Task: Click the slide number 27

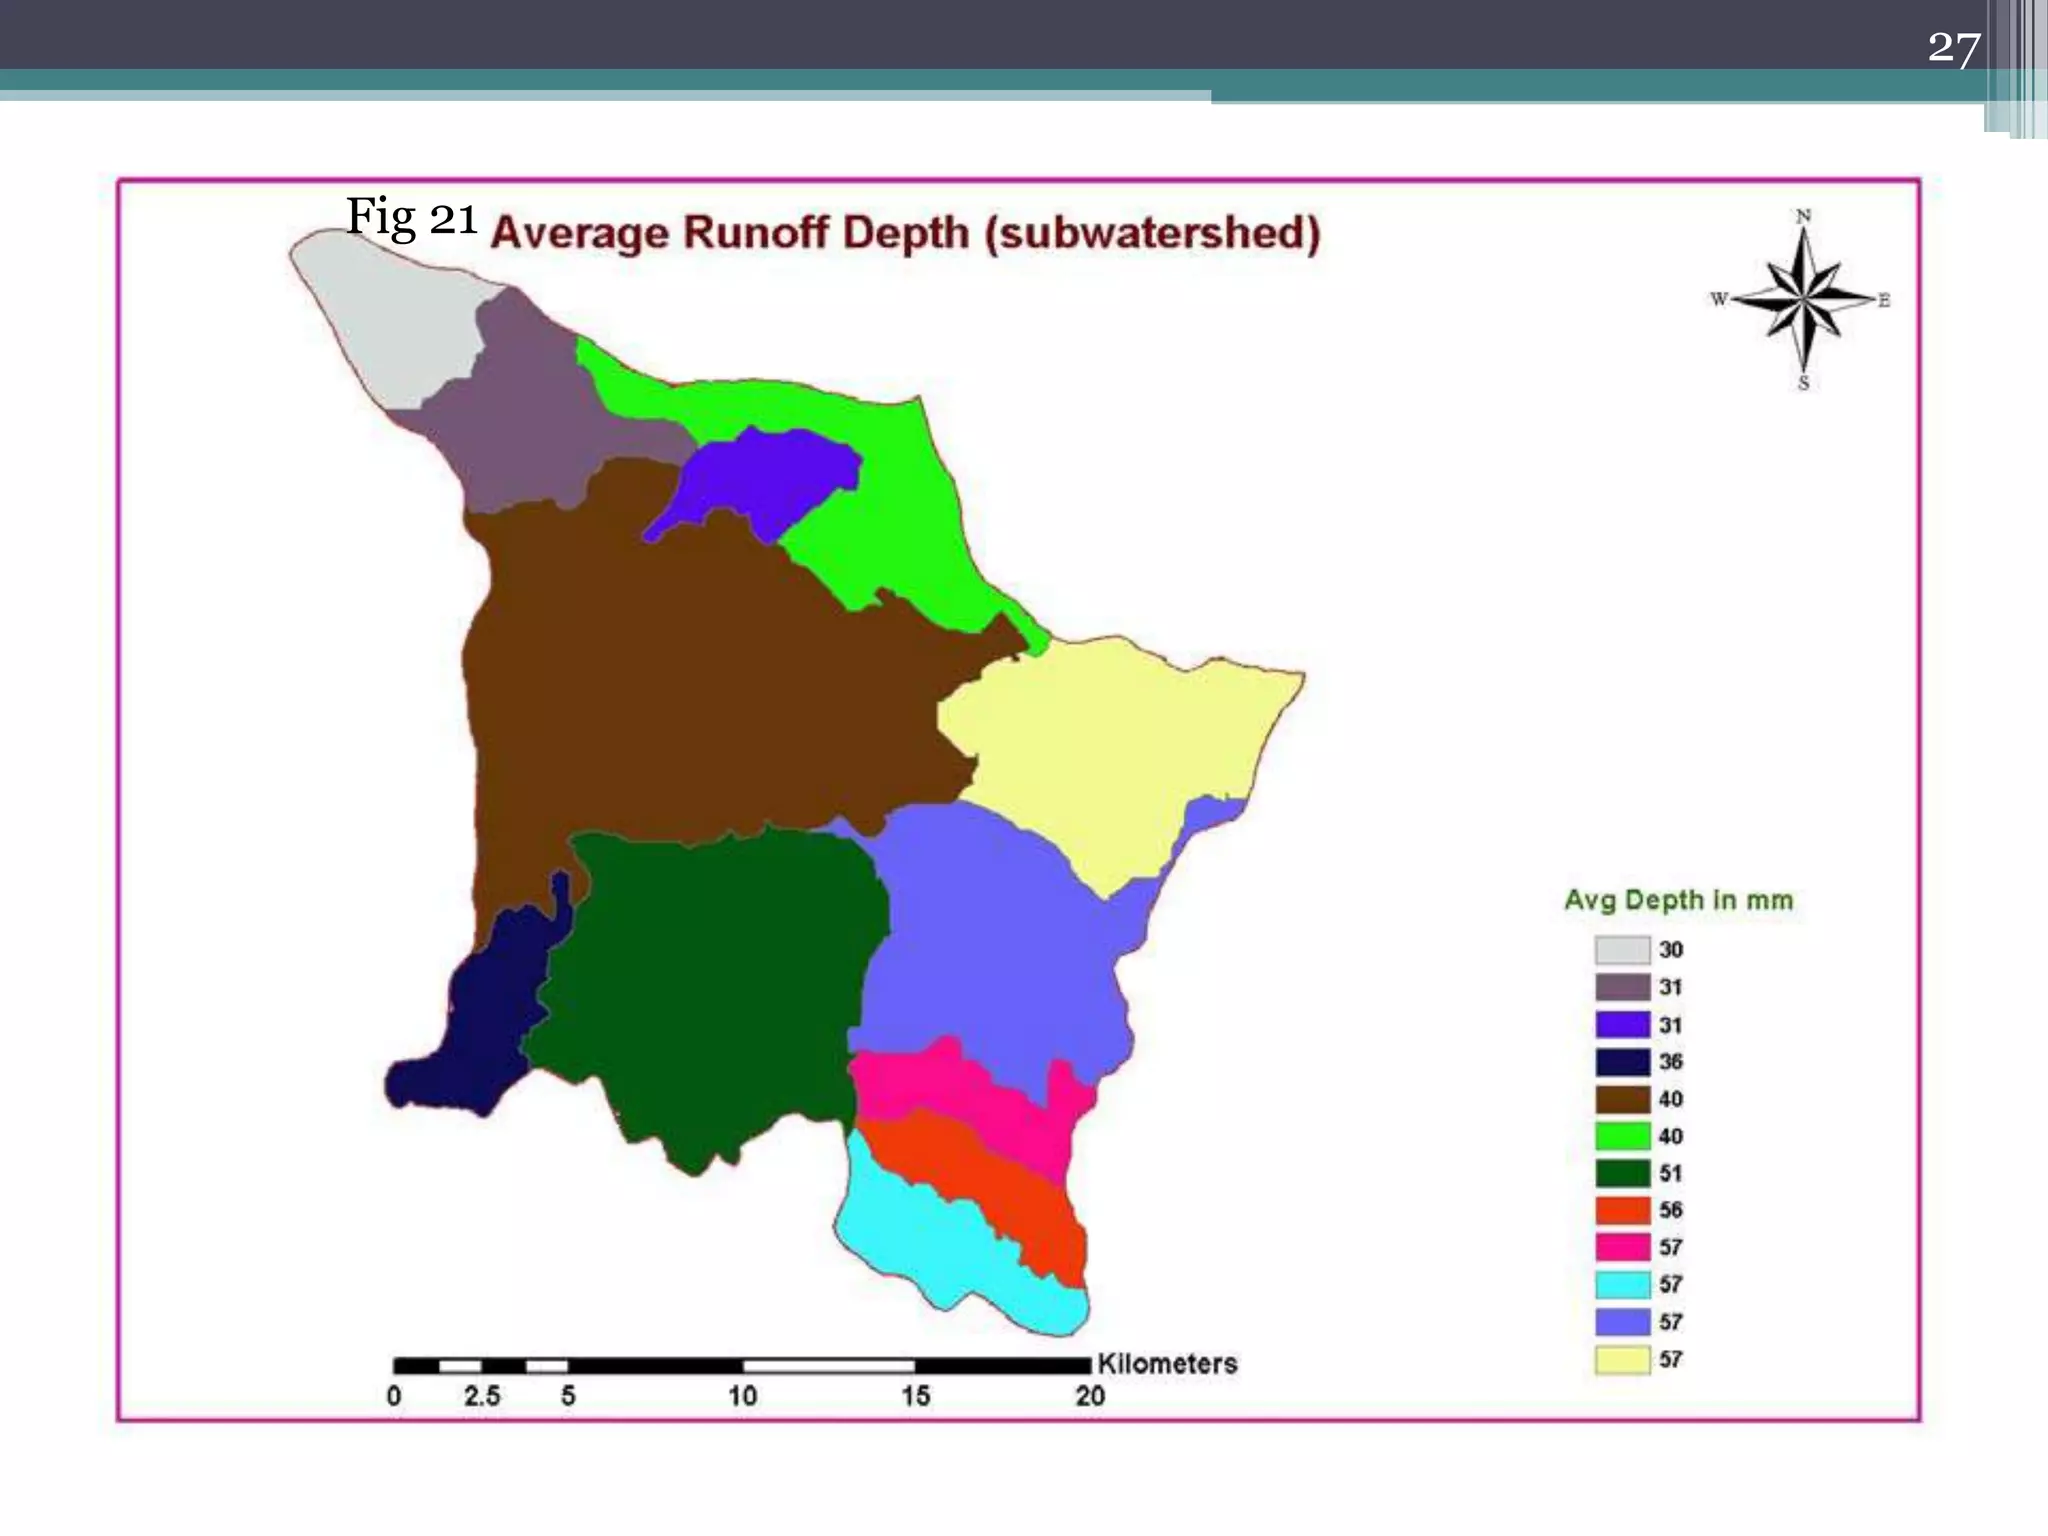Action: tap(1953, 48)
